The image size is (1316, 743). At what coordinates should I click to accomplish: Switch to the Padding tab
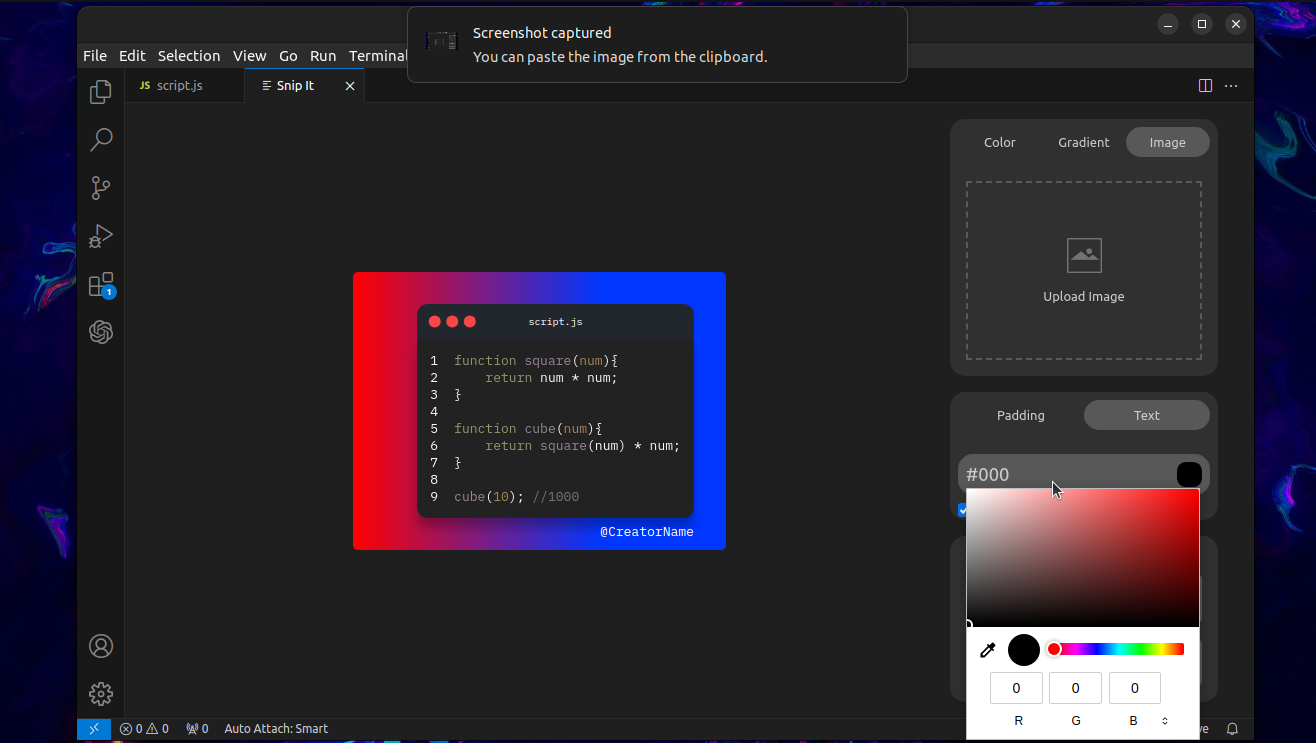(x=1021, y=415)
